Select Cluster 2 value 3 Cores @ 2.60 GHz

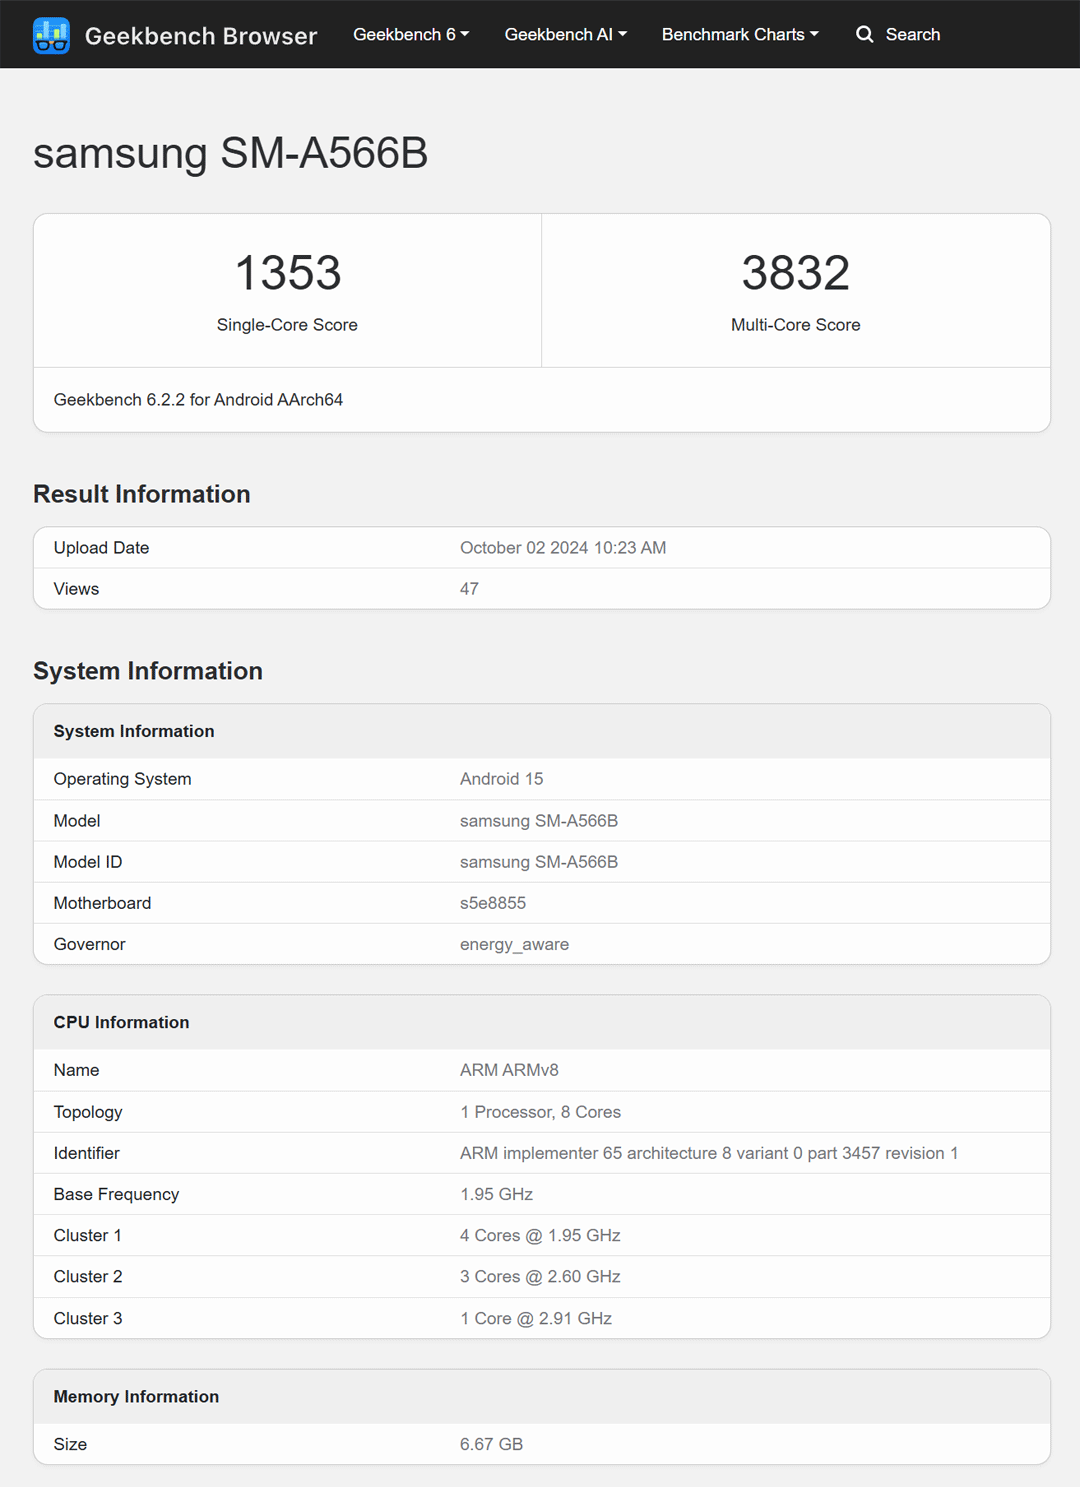pyautogui.click(x=540, y=1276)
